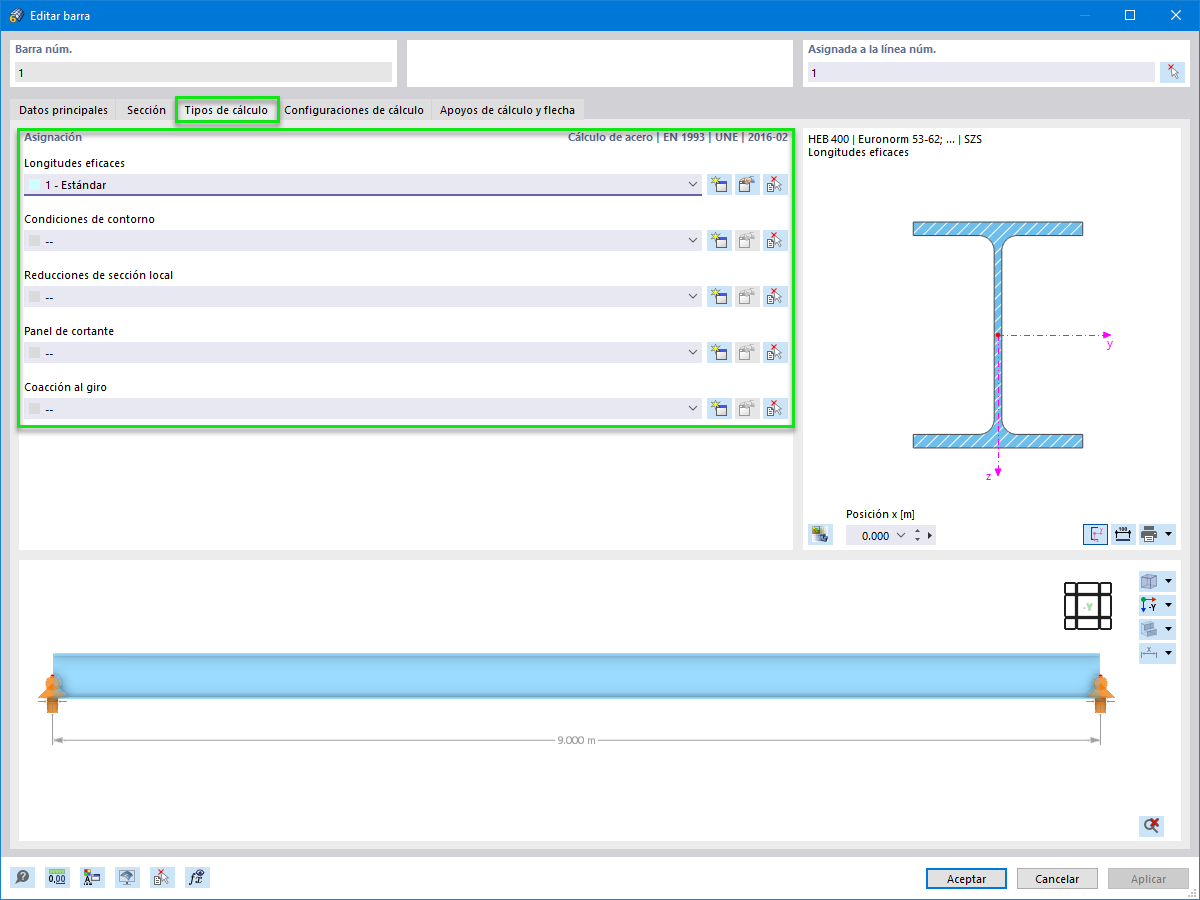The image size is (1200, 900).
Task: Click the -Y axis view icon
Action: [x=1149, y=605]
